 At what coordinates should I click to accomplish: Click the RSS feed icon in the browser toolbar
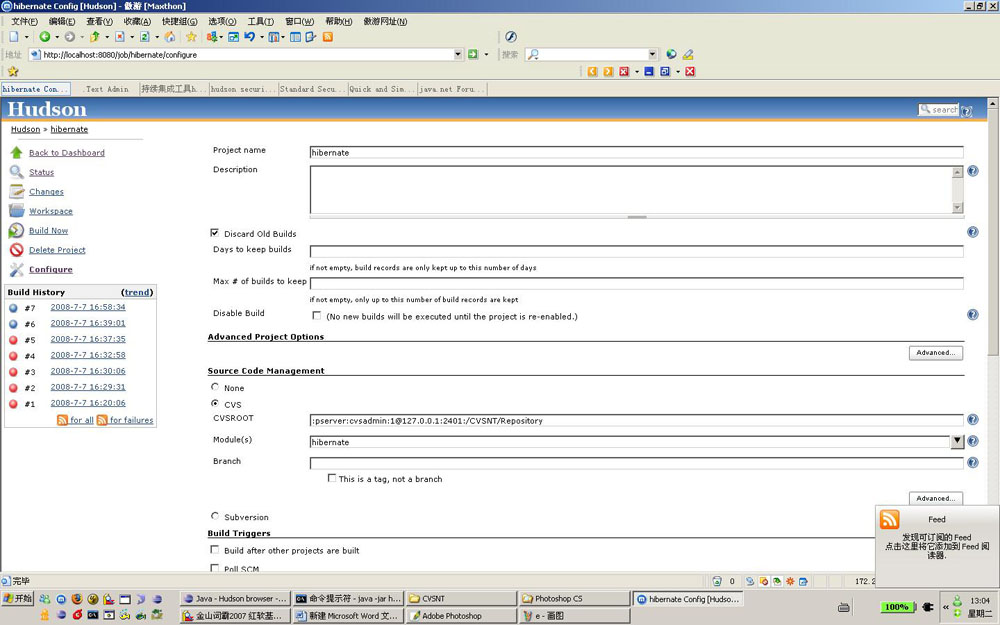click(x=328, y=37)
